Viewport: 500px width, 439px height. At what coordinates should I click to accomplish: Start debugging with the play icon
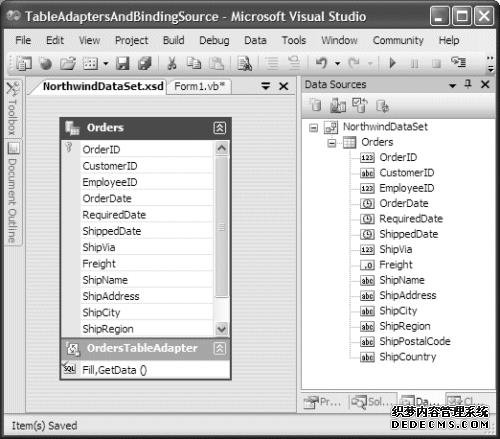393,63
